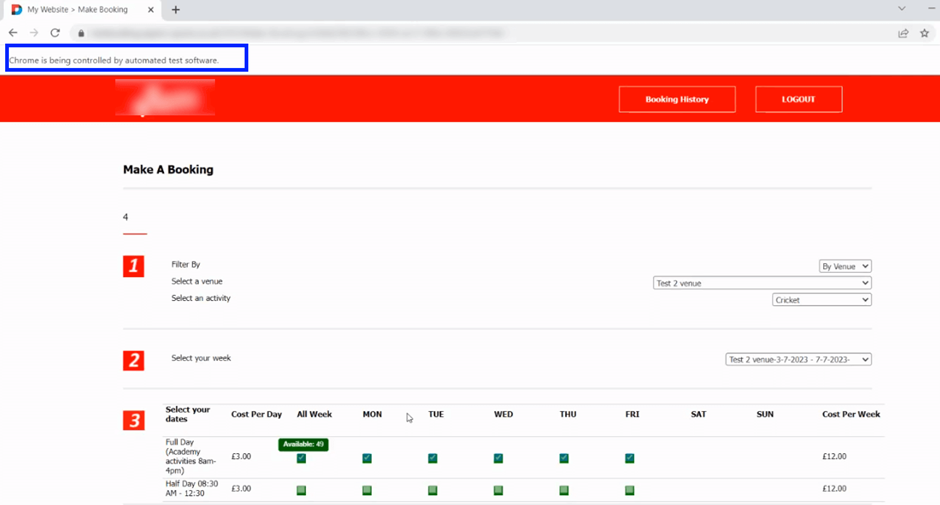Check Half Day FRI checkbox

pyautogui.click(x=629, y=490)
